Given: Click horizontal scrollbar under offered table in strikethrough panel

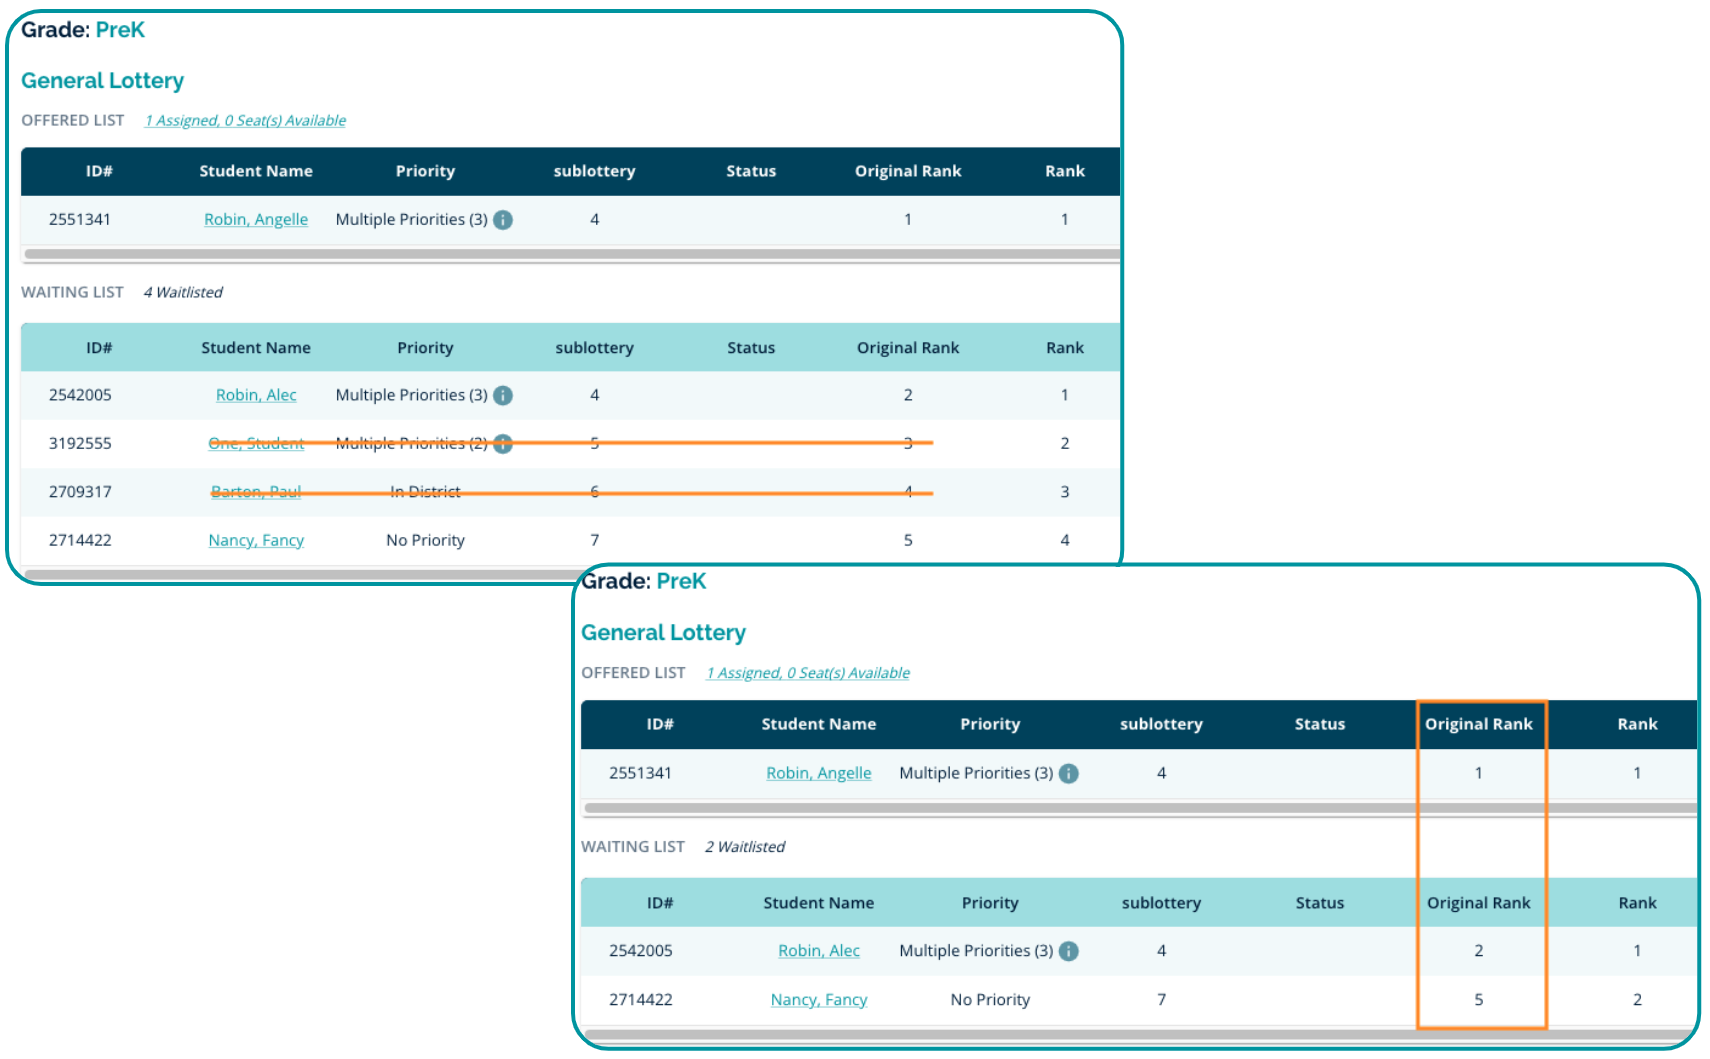Looking at the screenshot, I should point(570,254).
